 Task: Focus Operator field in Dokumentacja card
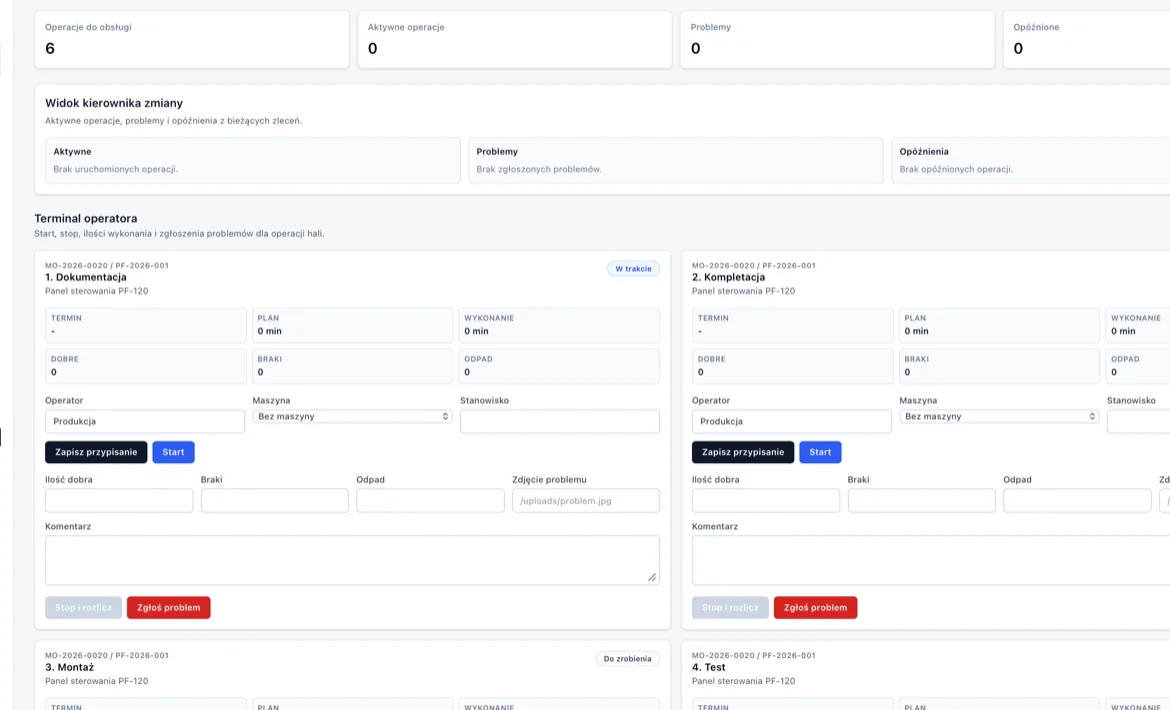click(x=145, y=421)
